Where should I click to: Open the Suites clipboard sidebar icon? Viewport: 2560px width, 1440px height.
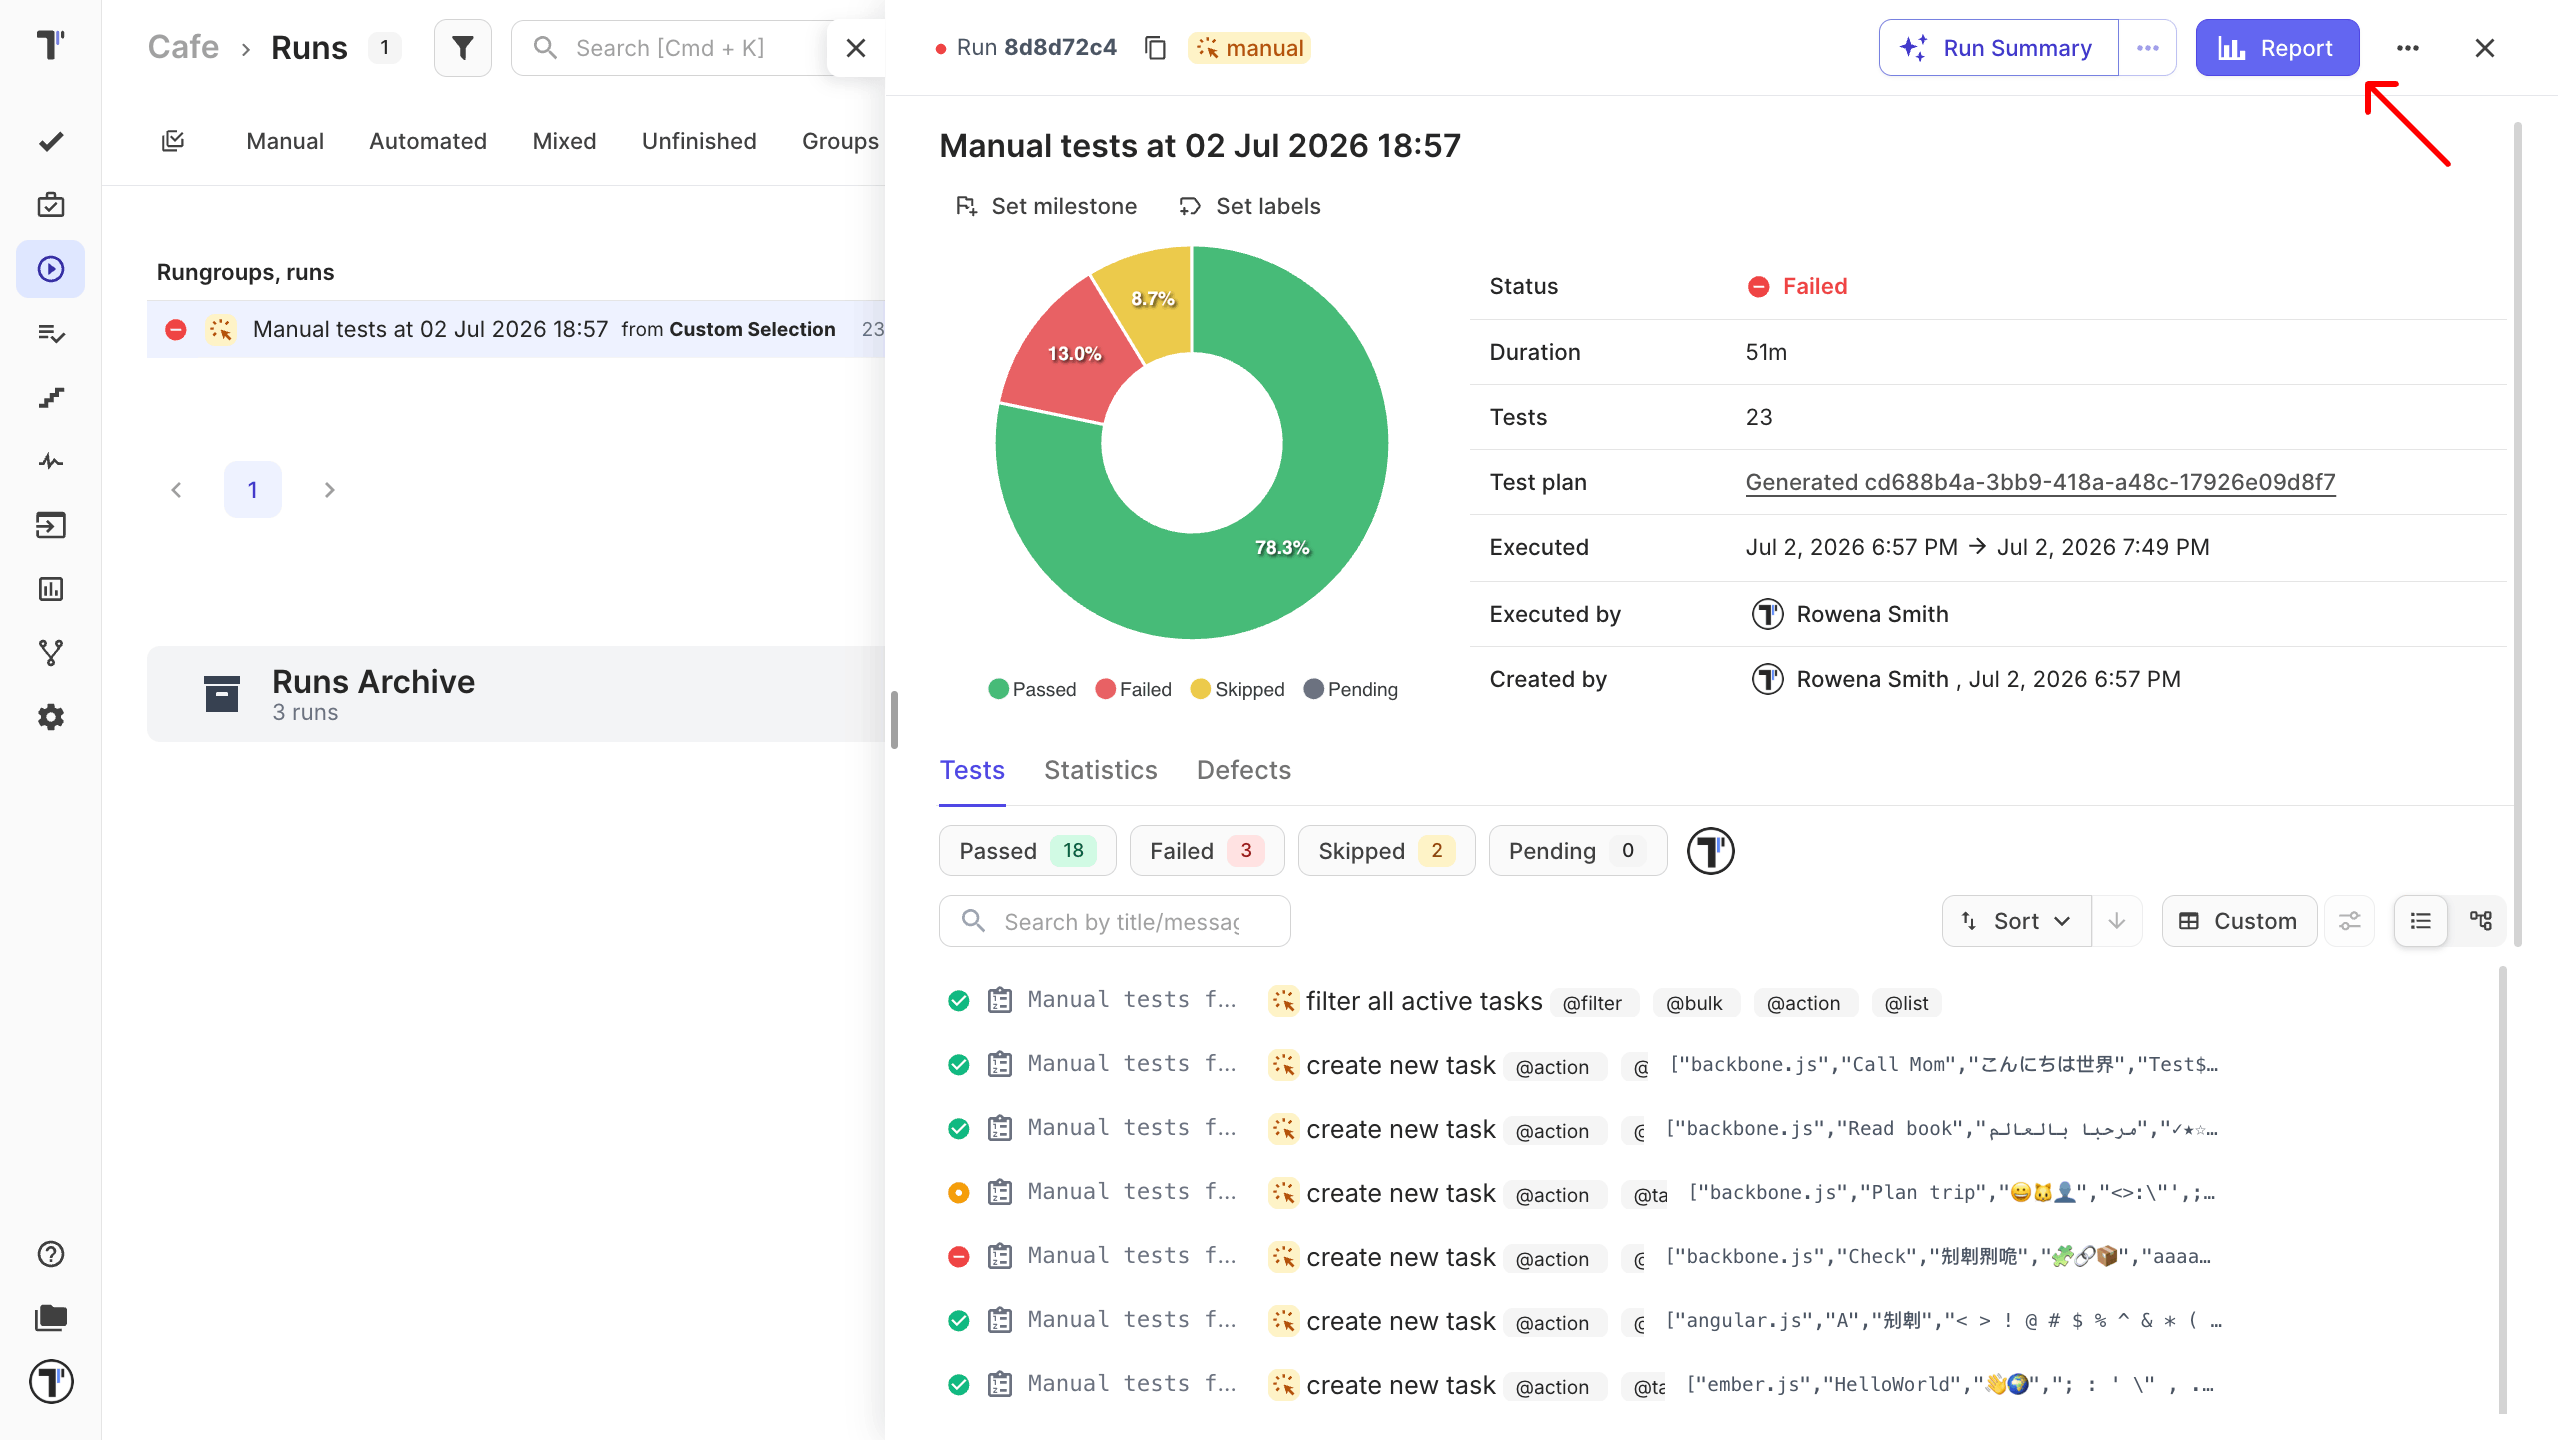51,205
